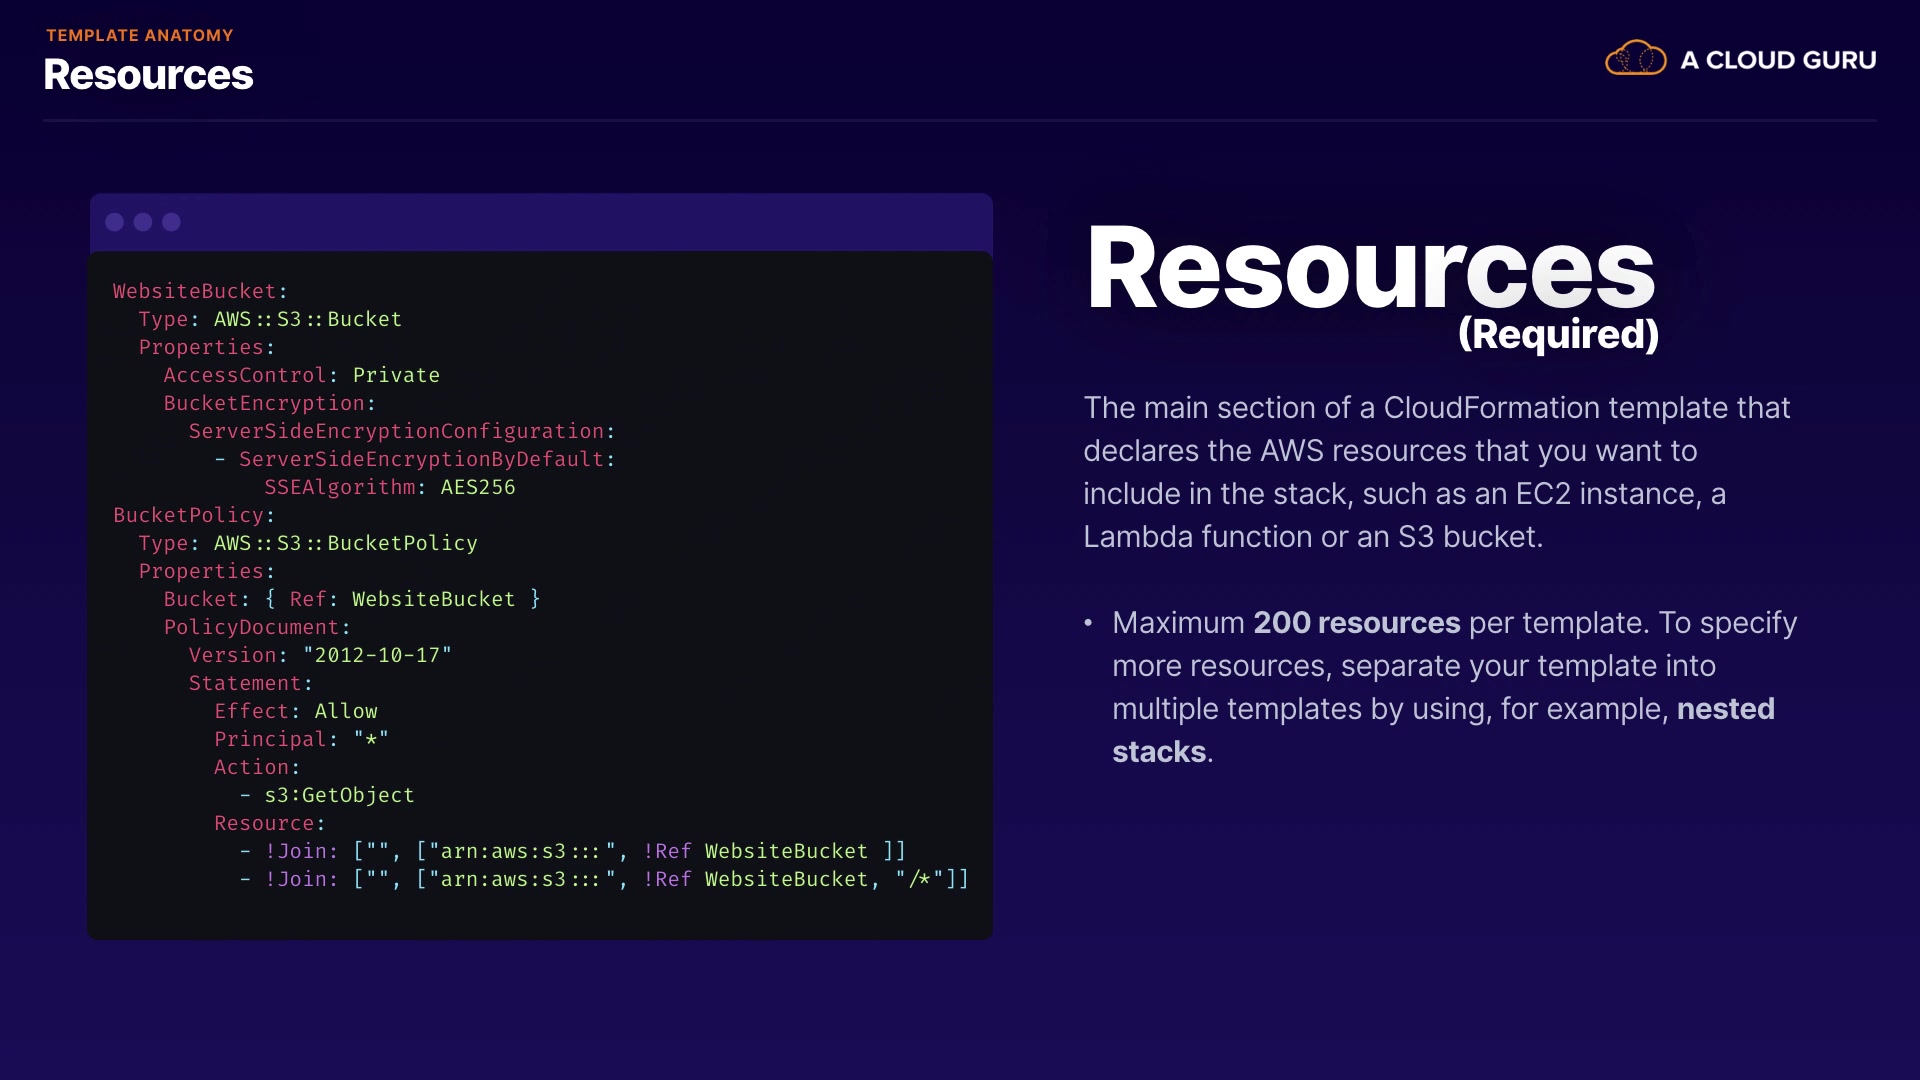Click the TEMPLATE ANATOMY orange label
Viewport: 1920px width, 1080px height.
(139, 35)
